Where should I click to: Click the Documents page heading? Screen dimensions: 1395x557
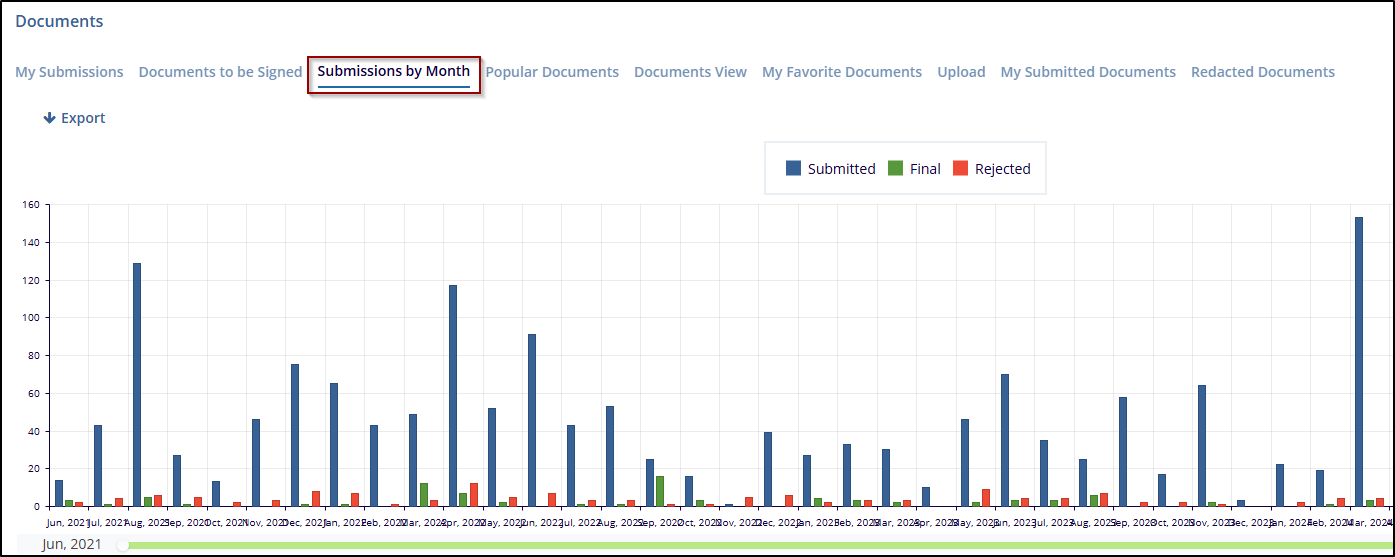coord(59,21)
